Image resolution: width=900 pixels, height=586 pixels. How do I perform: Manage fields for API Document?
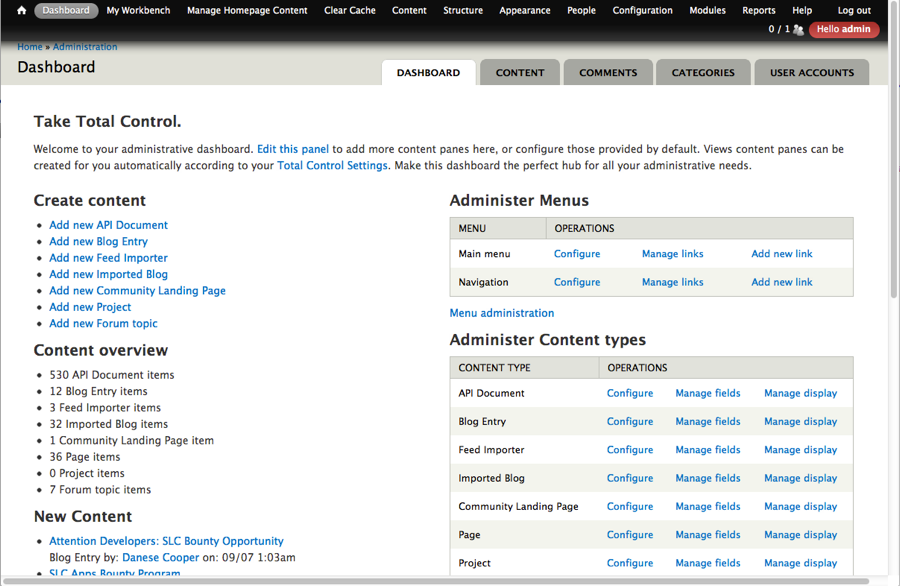click(708, 393)
